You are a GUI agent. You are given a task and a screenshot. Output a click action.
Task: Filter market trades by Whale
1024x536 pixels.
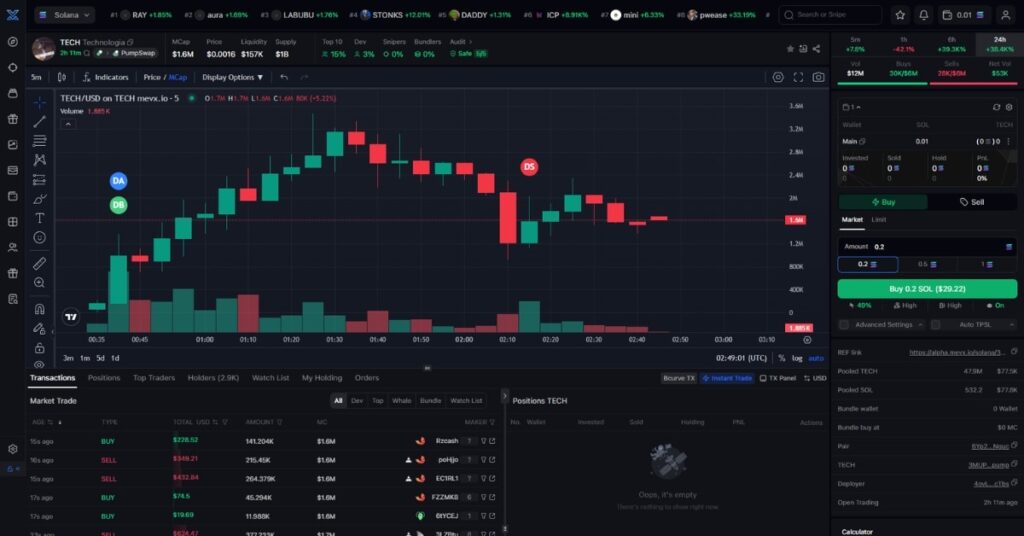pos(402,401)
